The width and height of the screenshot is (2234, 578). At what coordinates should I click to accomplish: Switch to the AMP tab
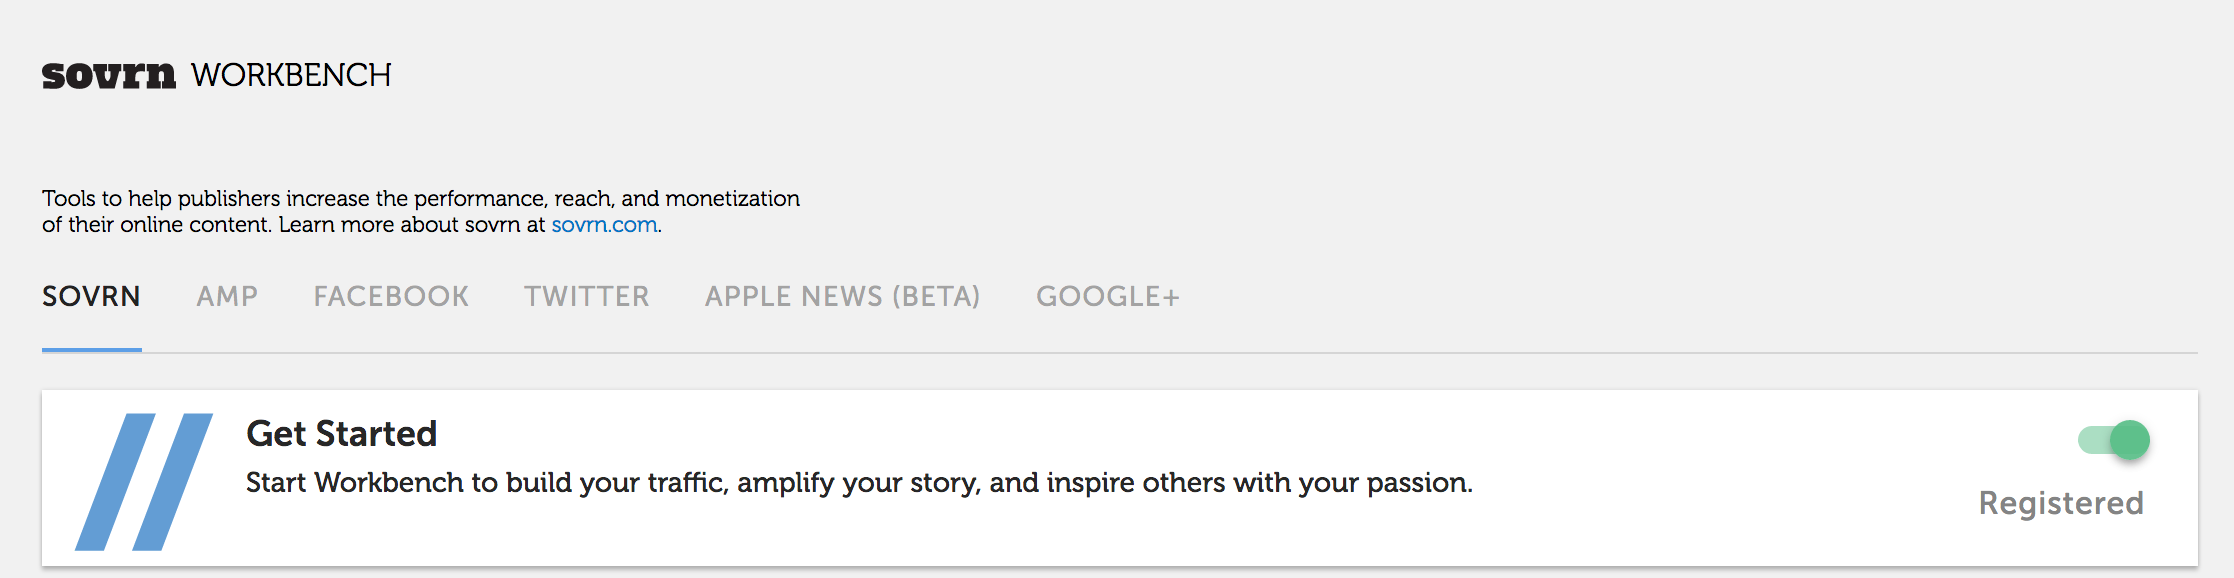coord(227,296)
